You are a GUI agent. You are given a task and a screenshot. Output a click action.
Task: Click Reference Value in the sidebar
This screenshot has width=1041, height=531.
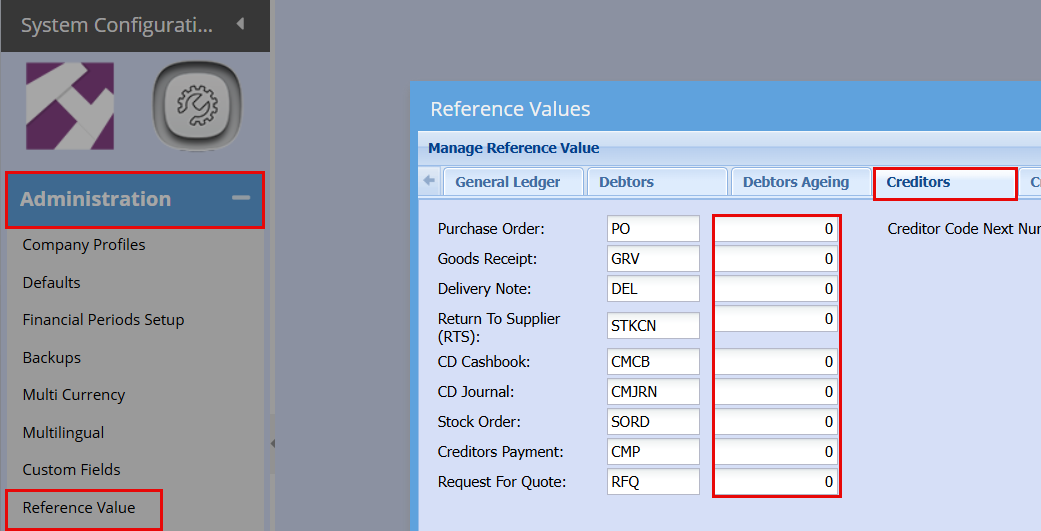point(79,507)
